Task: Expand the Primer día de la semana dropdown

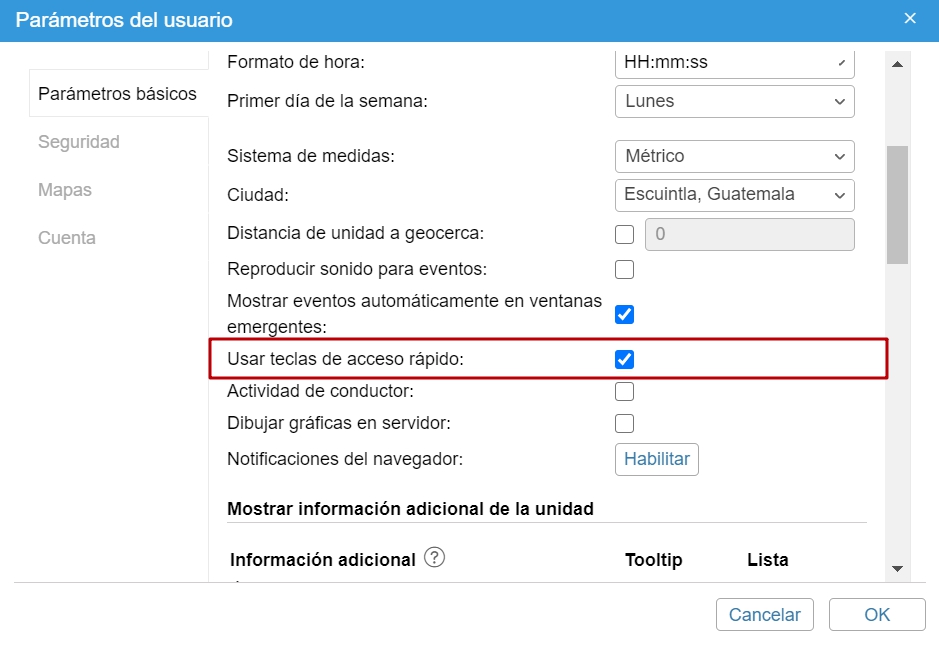Action: [734, 101]
